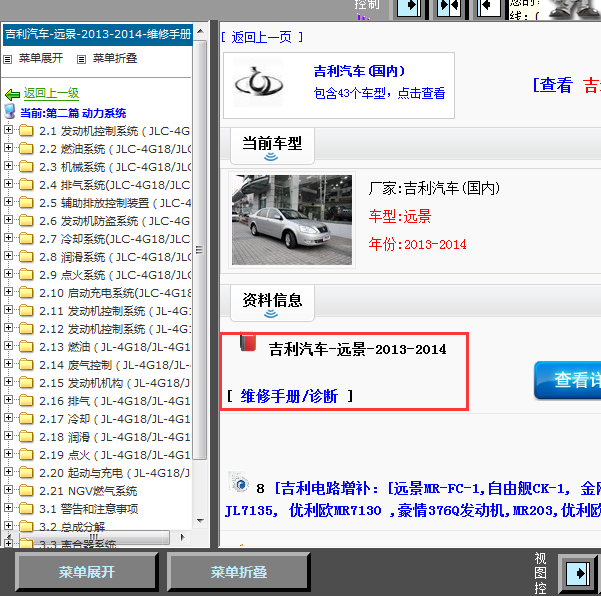The height and width of the screenshot is (596, 601).
Task: Click the 菜单折叠 icon in tree header
Action: (x=81, y=59)
